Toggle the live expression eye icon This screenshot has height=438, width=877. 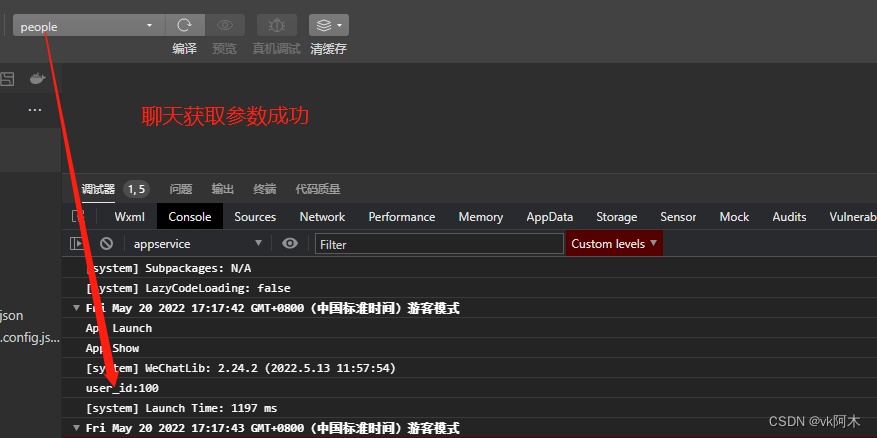coord(290,243)
